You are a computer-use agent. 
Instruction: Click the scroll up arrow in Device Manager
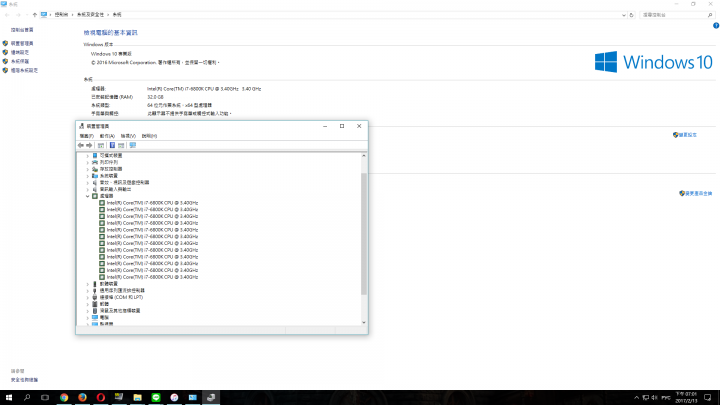364,156
